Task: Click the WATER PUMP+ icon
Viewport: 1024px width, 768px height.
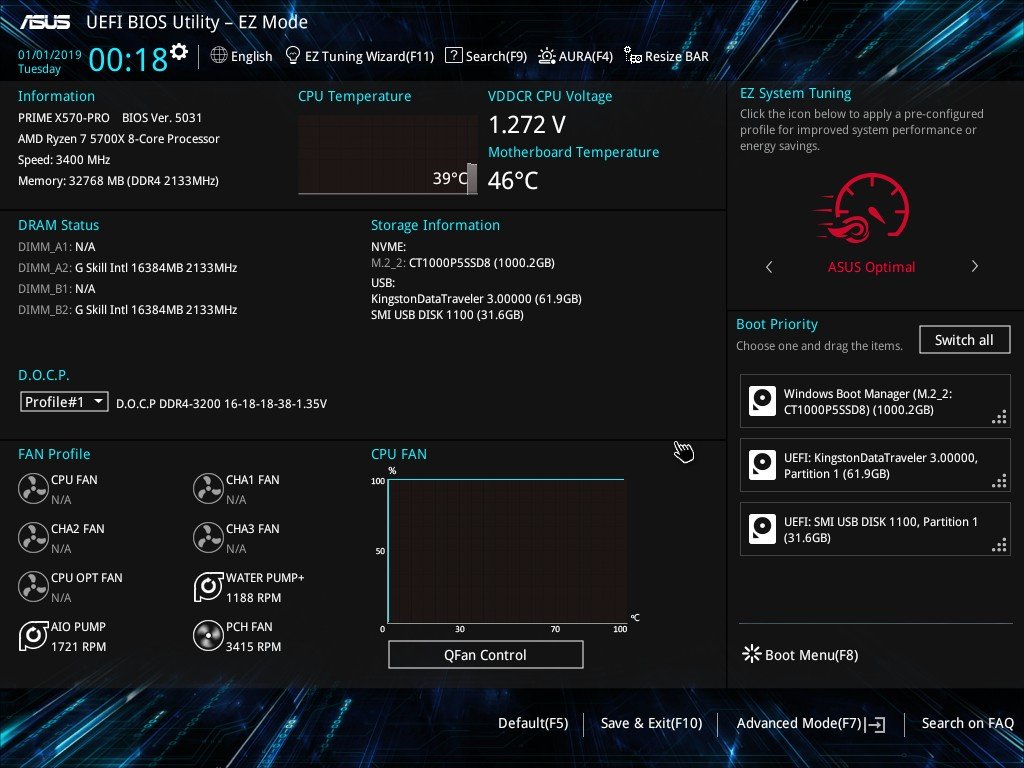Action: (x=208, y=587)
